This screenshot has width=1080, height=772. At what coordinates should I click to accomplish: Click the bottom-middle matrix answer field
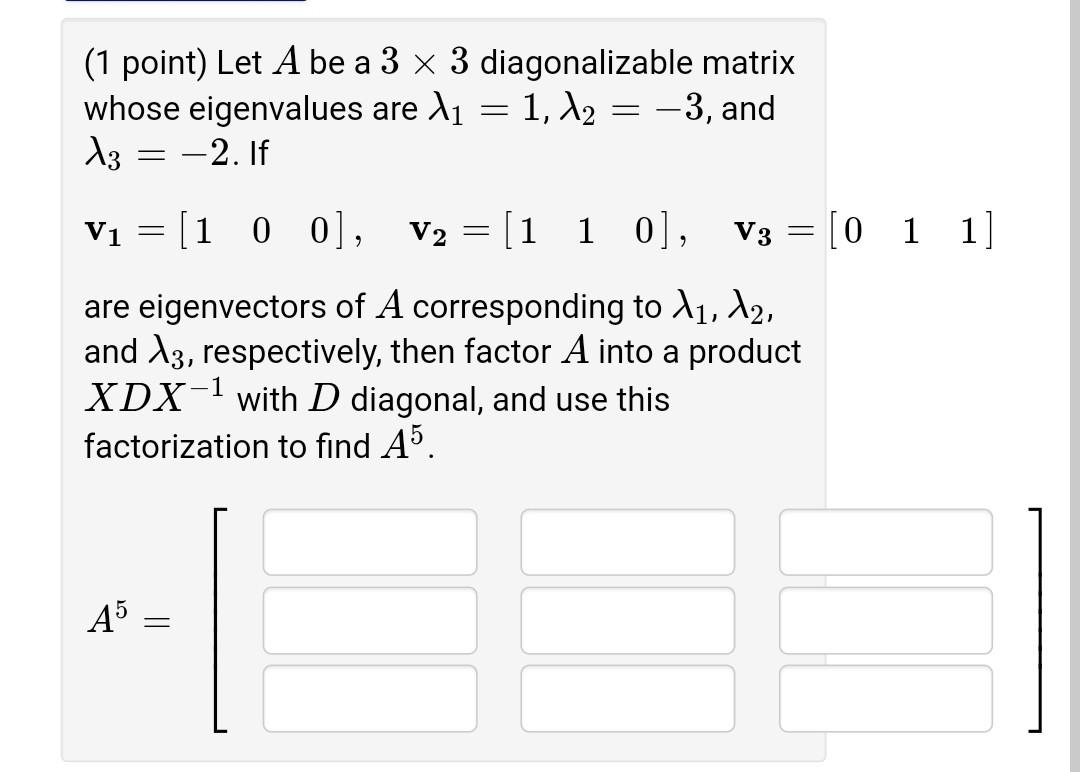point(627,696)
